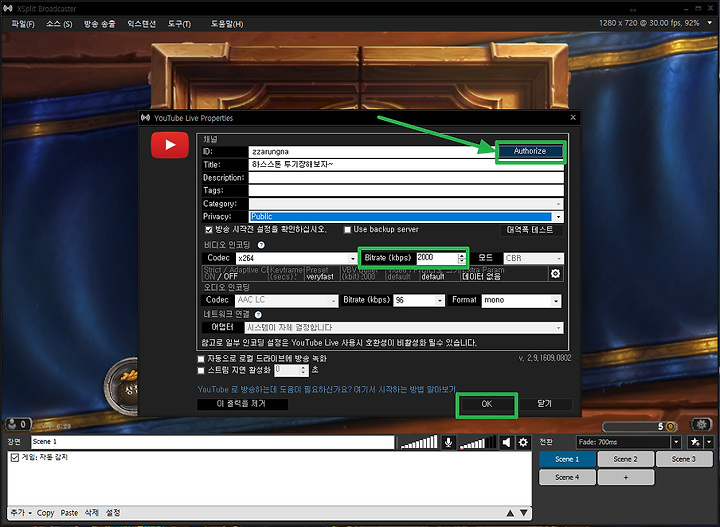This screenshot has height=527, width=720.
Task: Toggle the confirm-settings-before-broadcast checkbox
Action: (x=209, y=230)
